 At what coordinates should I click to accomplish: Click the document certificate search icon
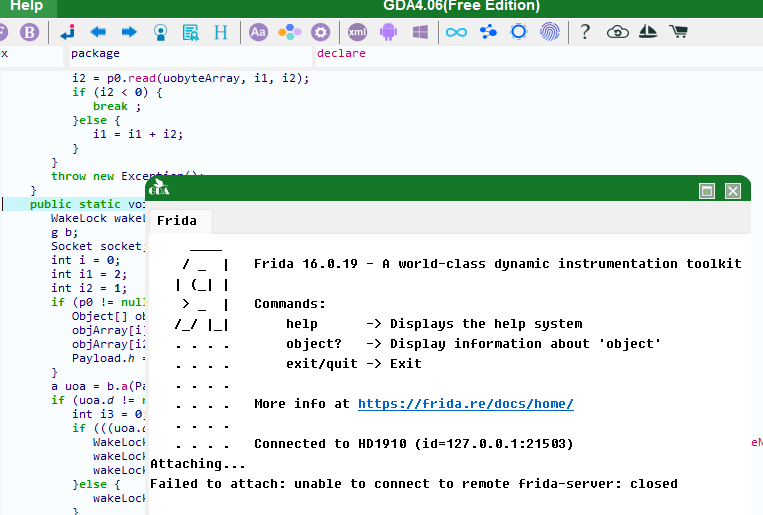coord(191,33)
